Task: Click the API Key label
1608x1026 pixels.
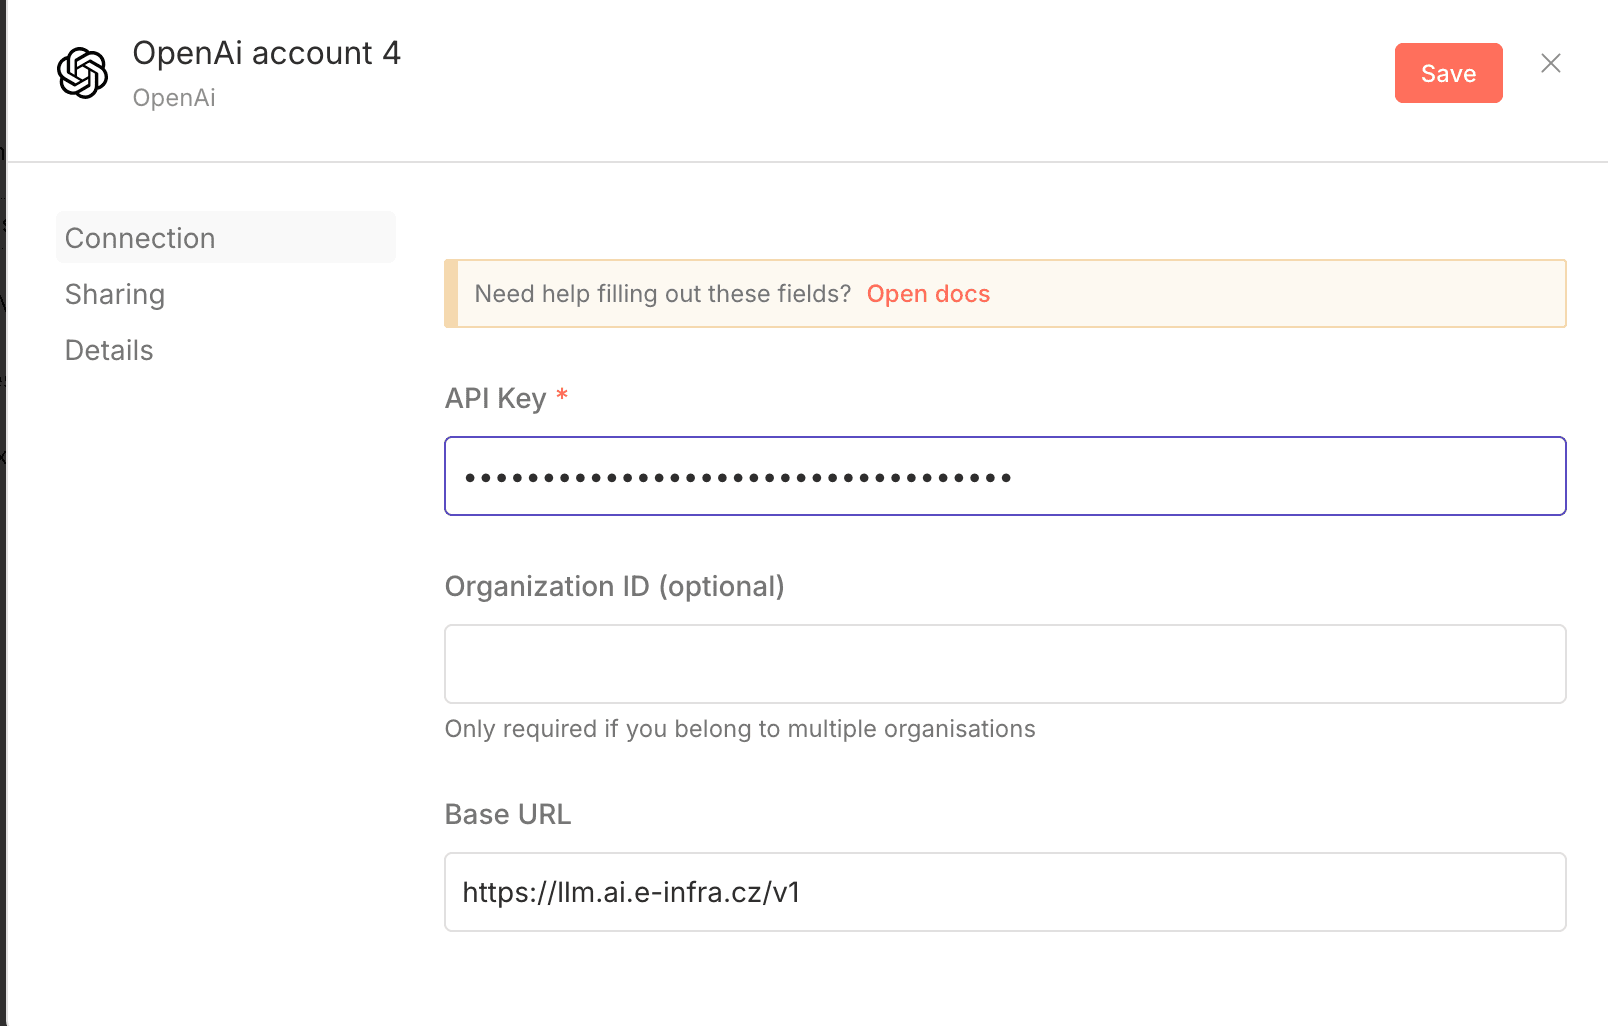Action: [495, 398]
